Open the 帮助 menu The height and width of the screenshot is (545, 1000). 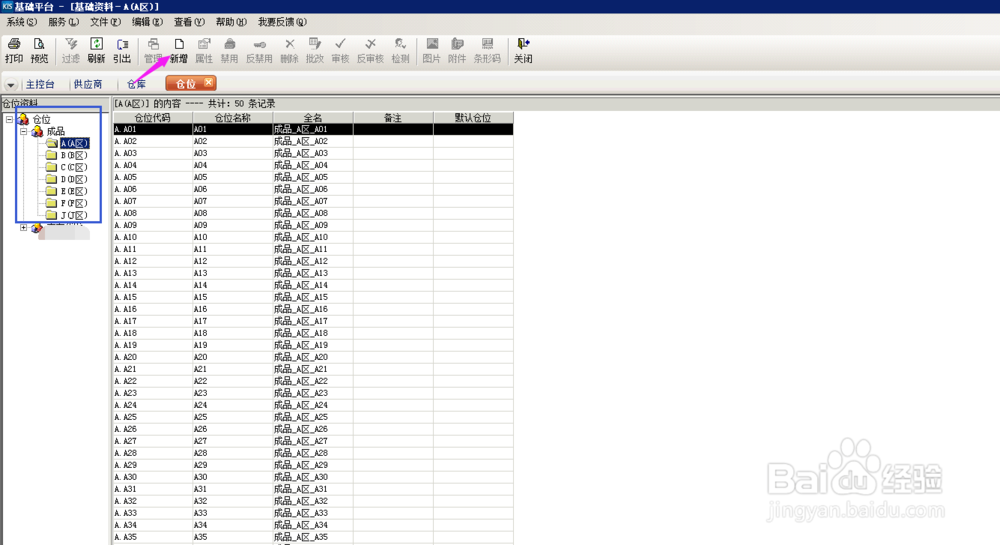[x=231, y=22]
